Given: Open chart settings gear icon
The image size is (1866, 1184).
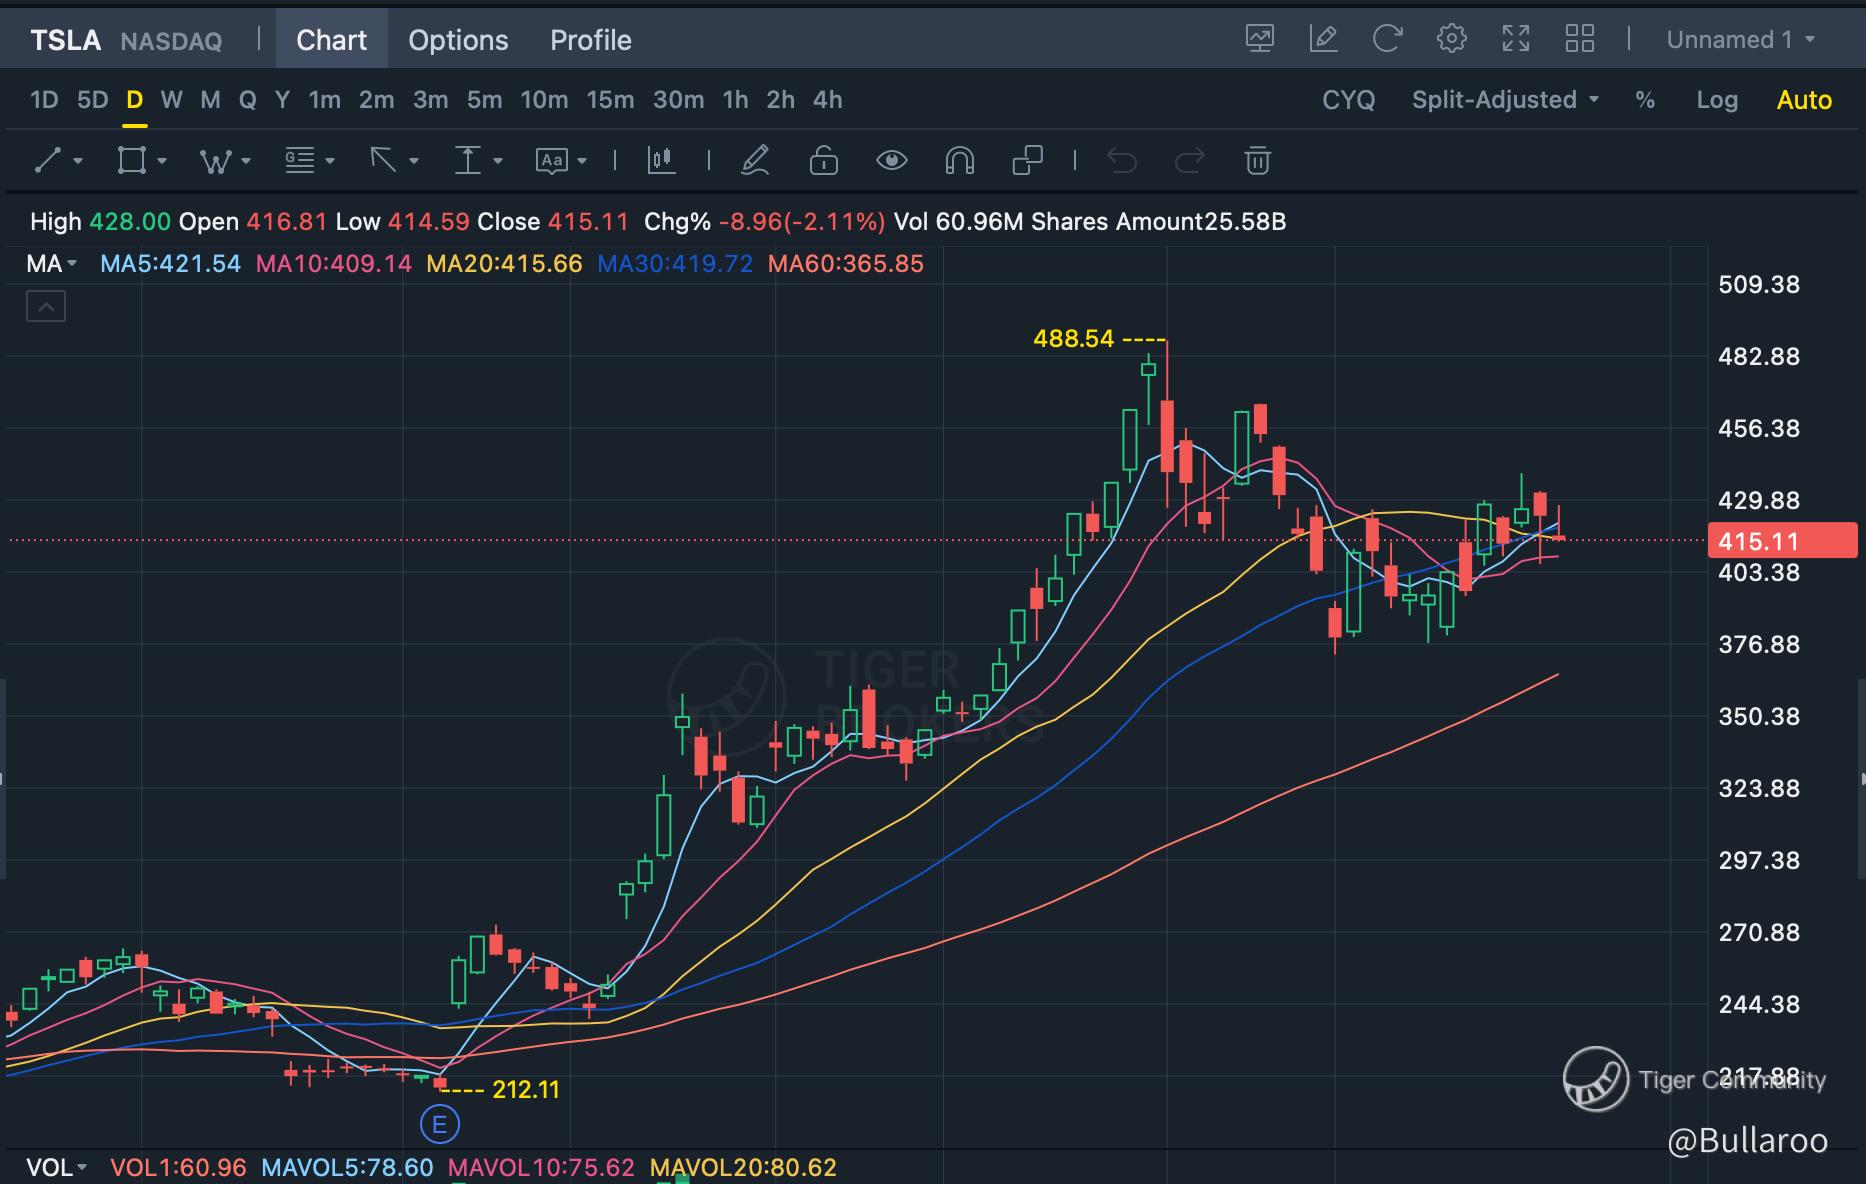Looking at the screenshot, I should pyautogui.click(x=1451, y=39).
